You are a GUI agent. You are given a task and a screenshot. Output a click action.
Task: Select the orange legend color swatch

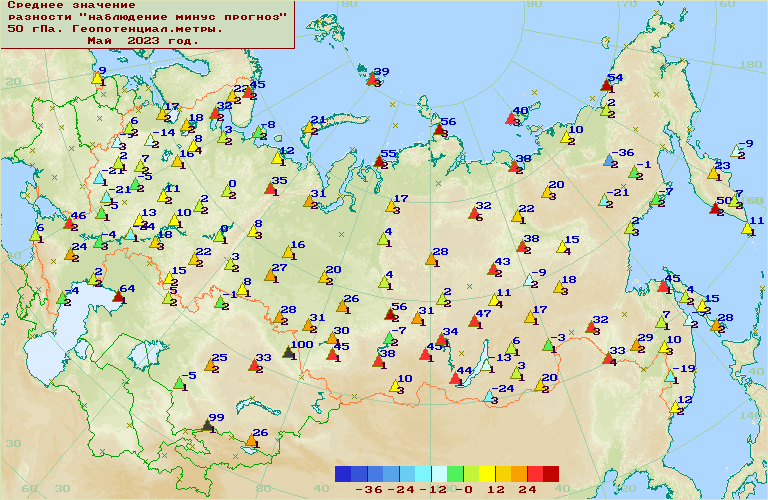pos(519,474)
